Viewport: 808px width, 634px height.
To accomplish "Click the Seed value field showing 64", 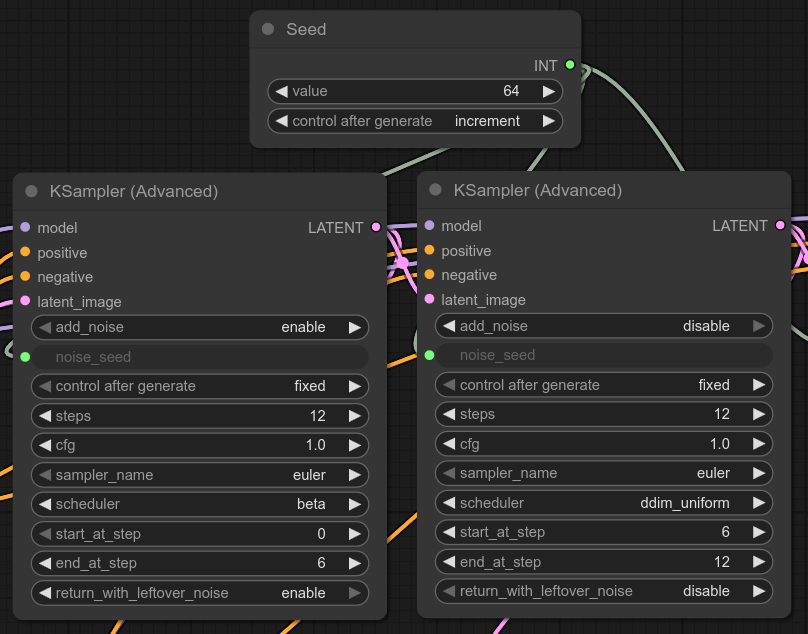I will (415, 91).
